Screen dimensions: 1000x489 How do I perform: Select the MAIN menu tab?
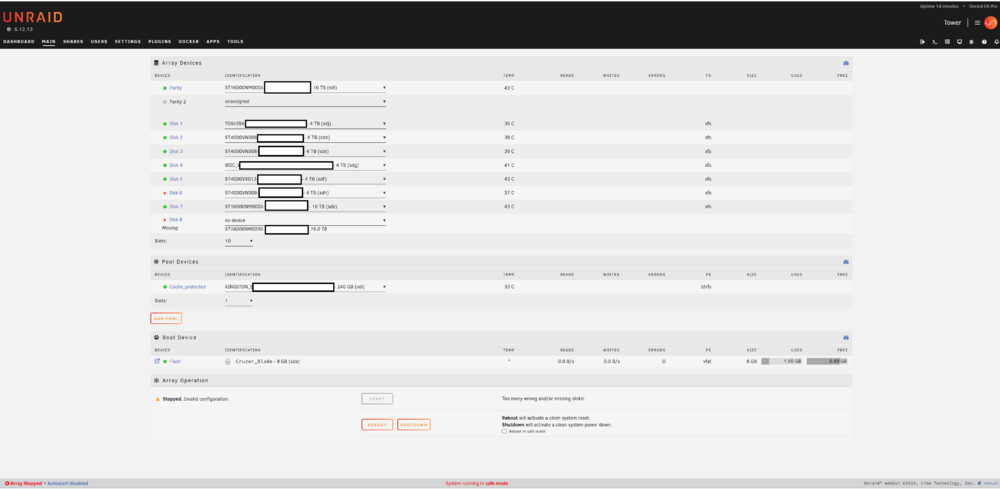coord(48,41)
